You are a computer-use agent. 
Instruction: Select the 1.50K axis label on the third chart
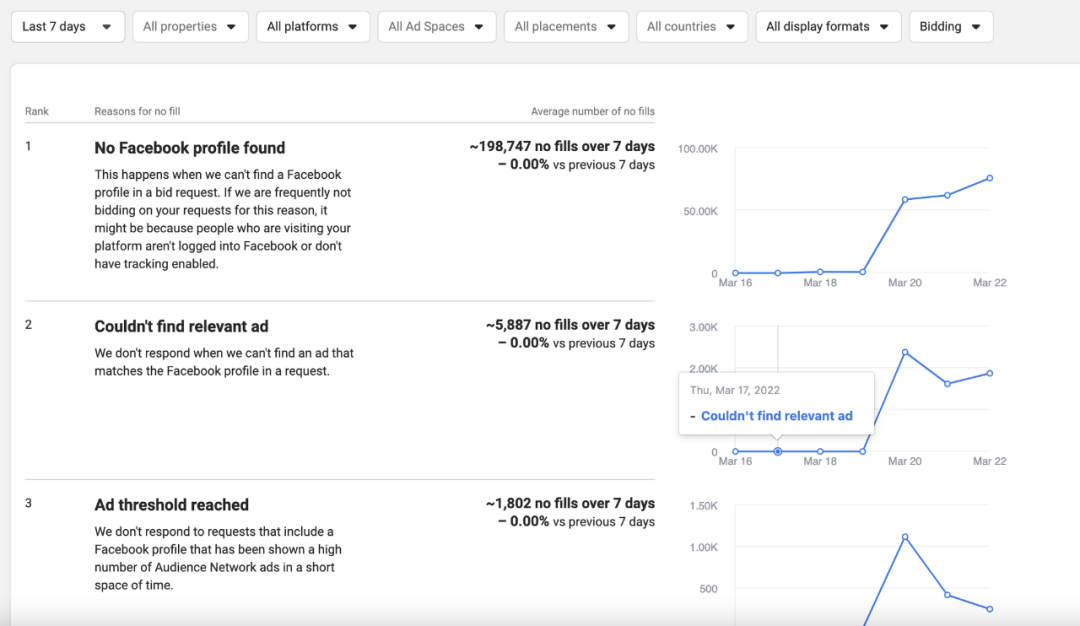pos(703,505)
